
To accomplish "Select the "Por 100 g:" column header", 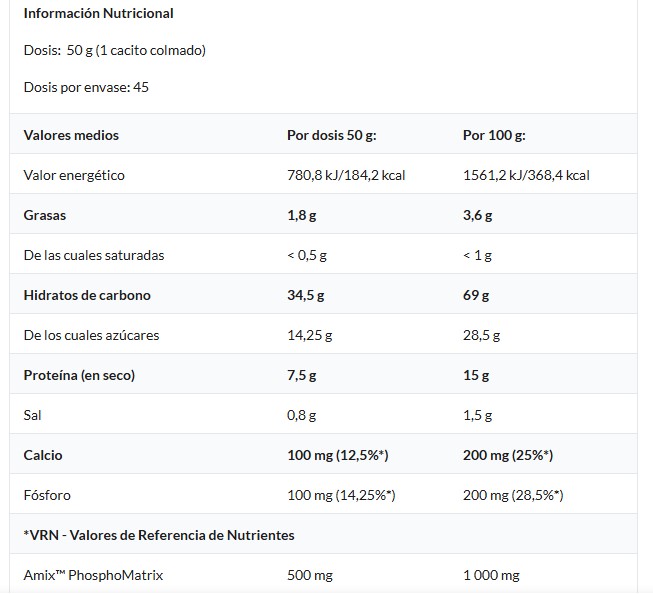I will tap(495, 135).
